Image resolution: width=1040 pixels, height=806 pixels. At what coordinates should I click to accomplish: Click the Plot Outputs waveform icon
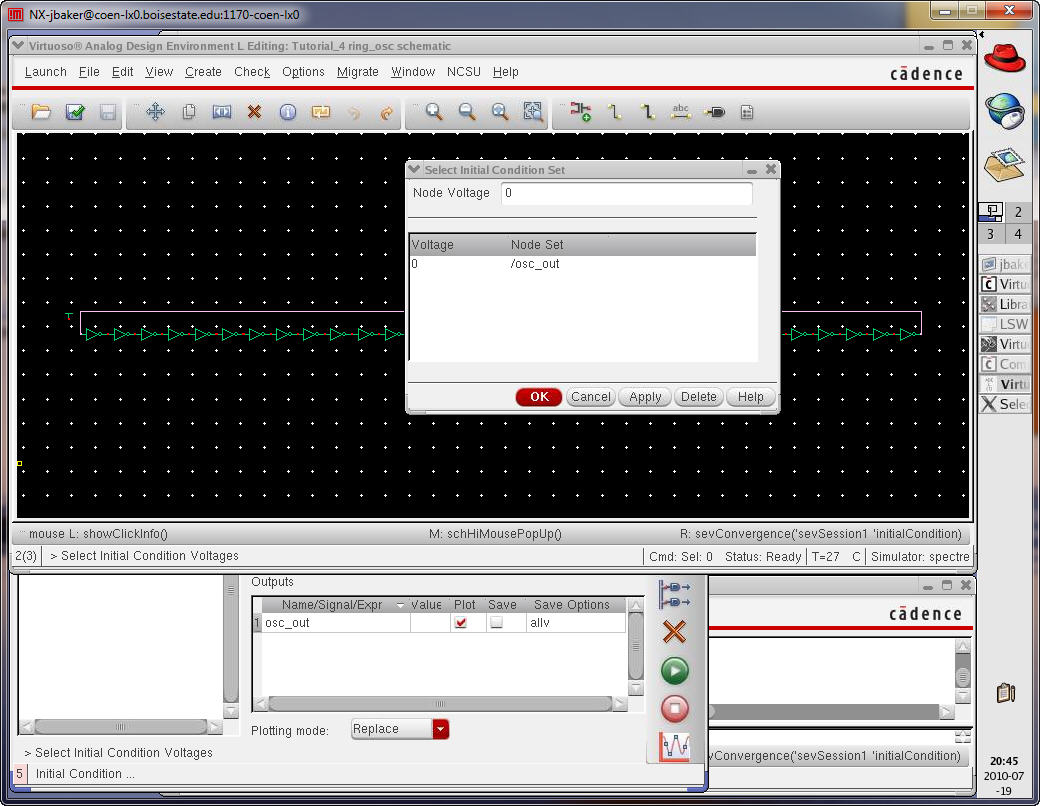tap(675, 747)
